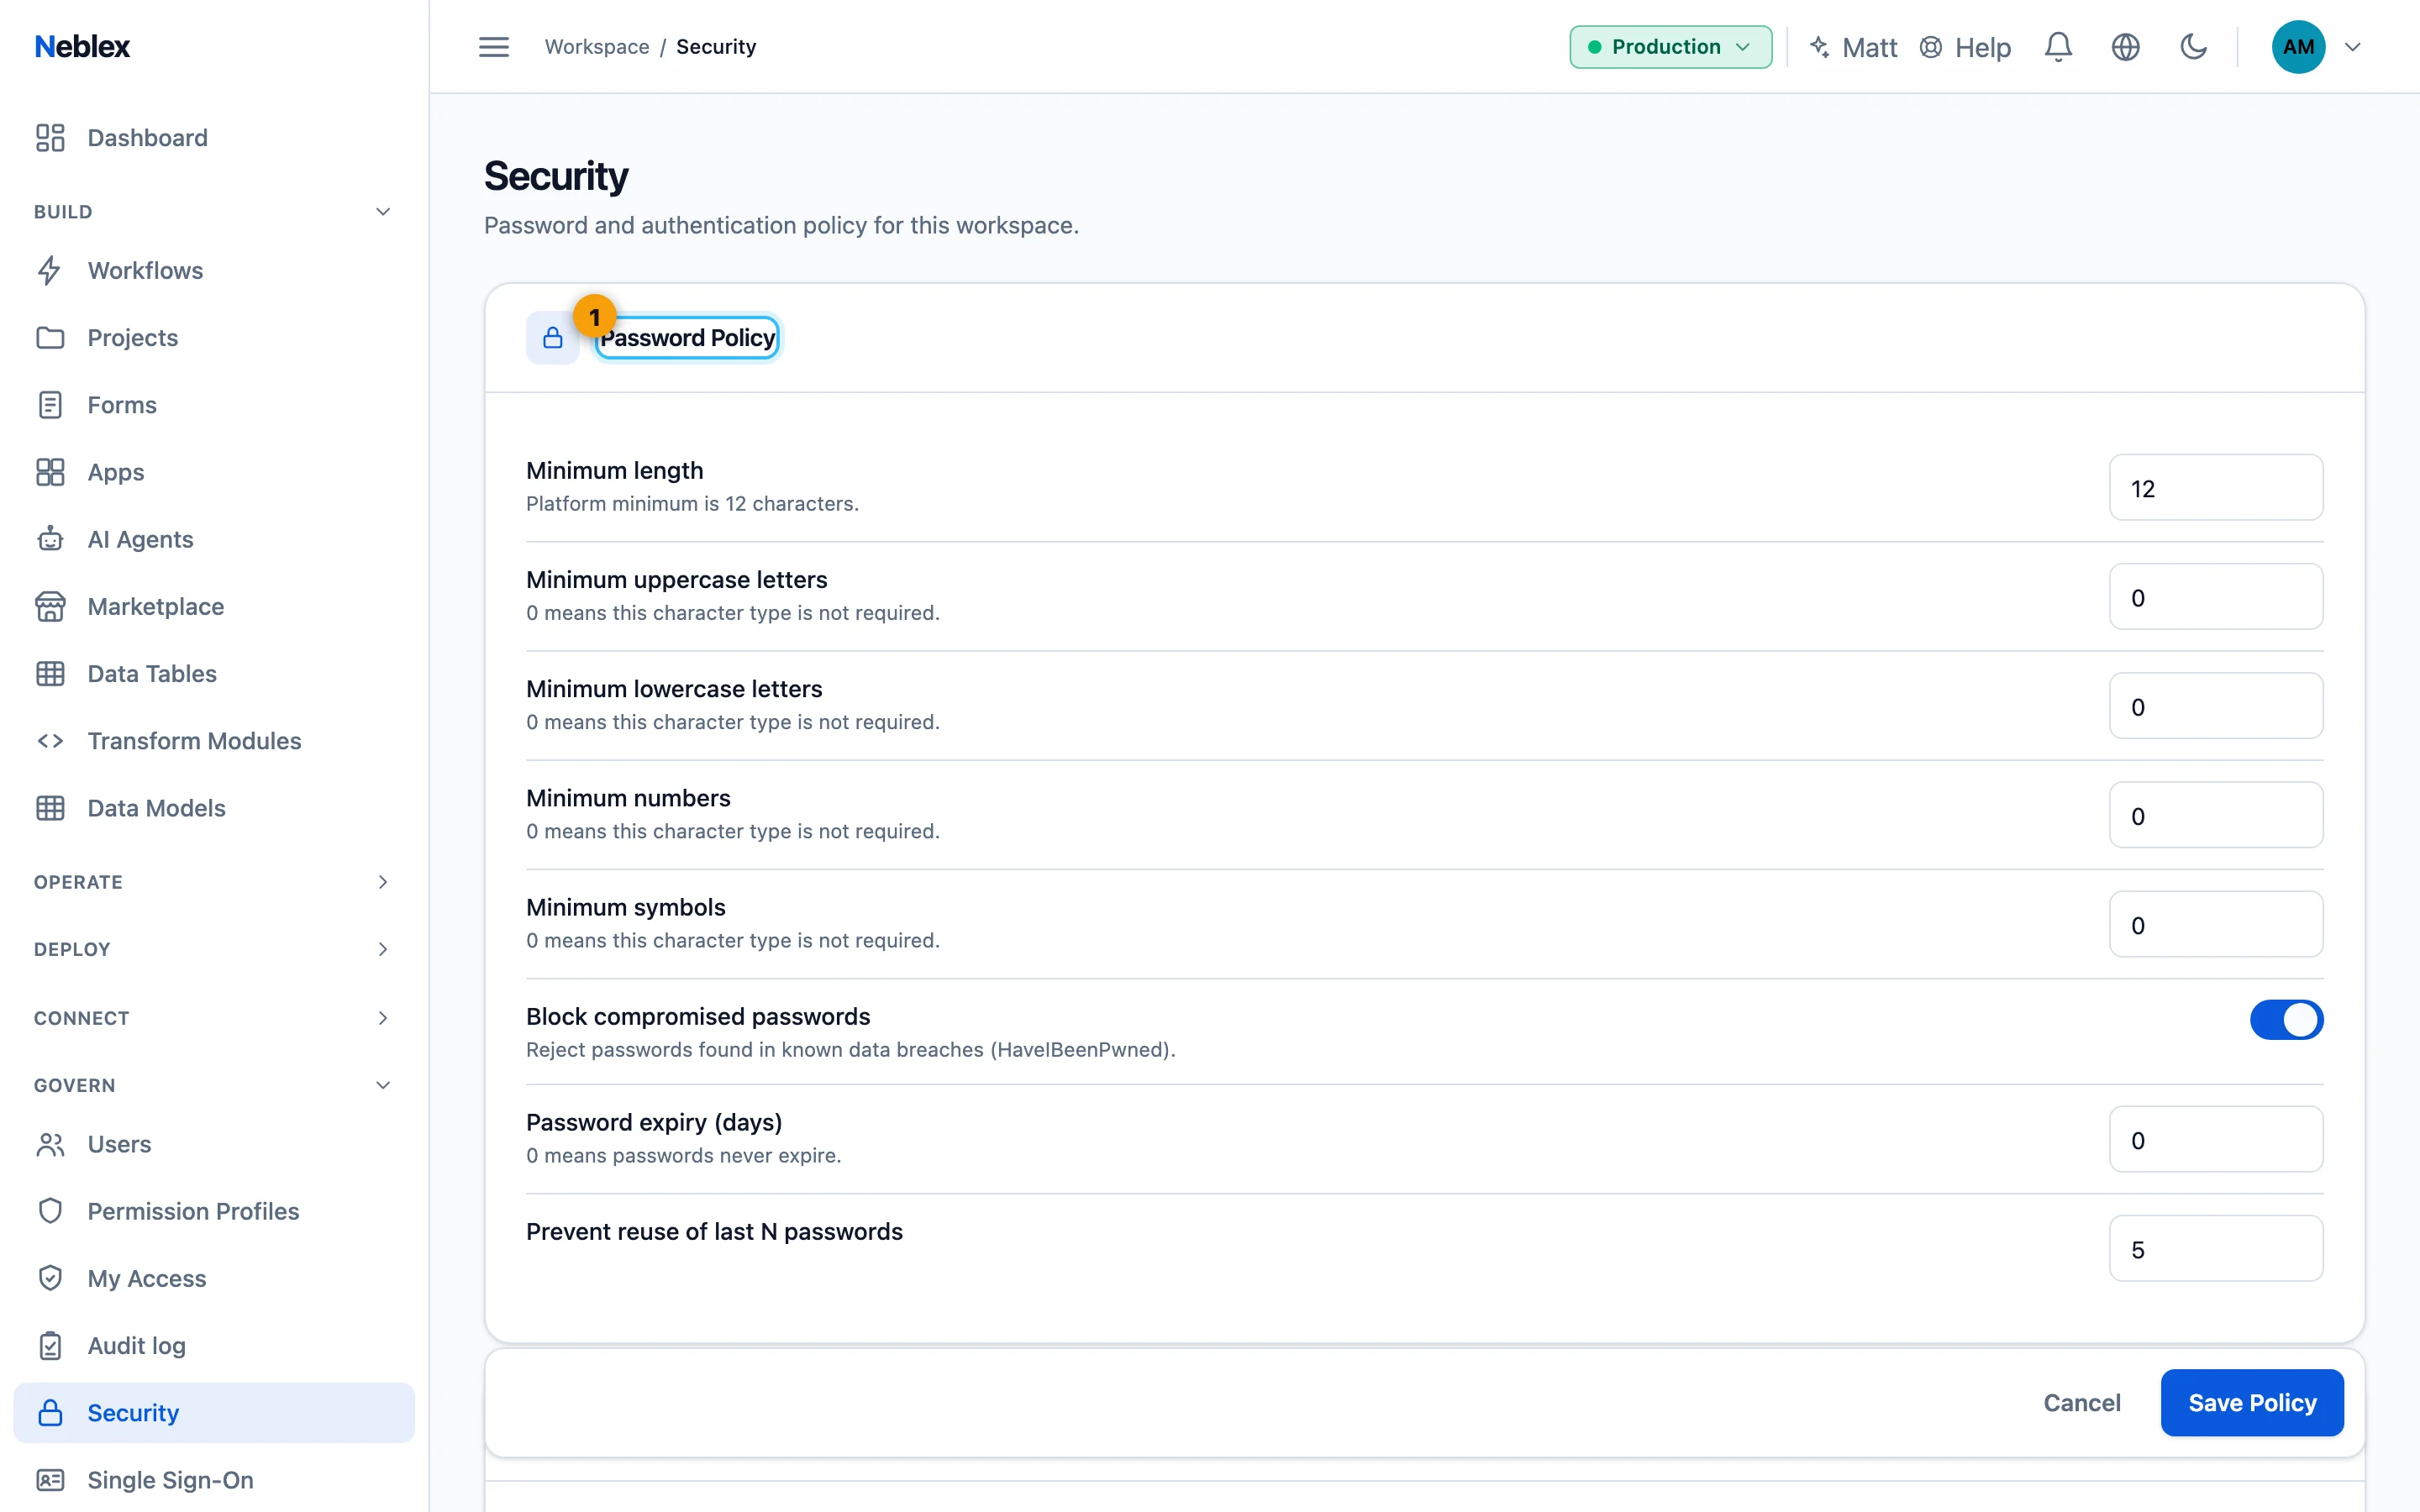Click the Workflows lightning bolt icon
The image size is (2420, 1512).
[50, 271]
